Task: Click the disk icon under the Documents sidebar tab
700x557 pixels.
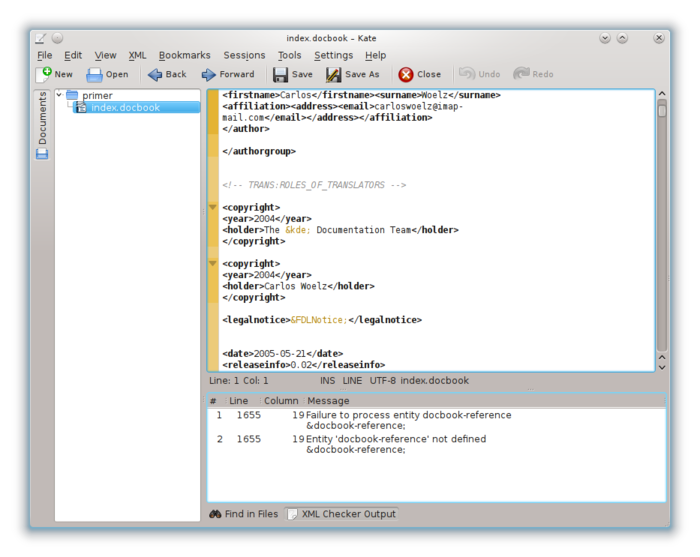Action: pyautogui.click(x=42, y=154)
